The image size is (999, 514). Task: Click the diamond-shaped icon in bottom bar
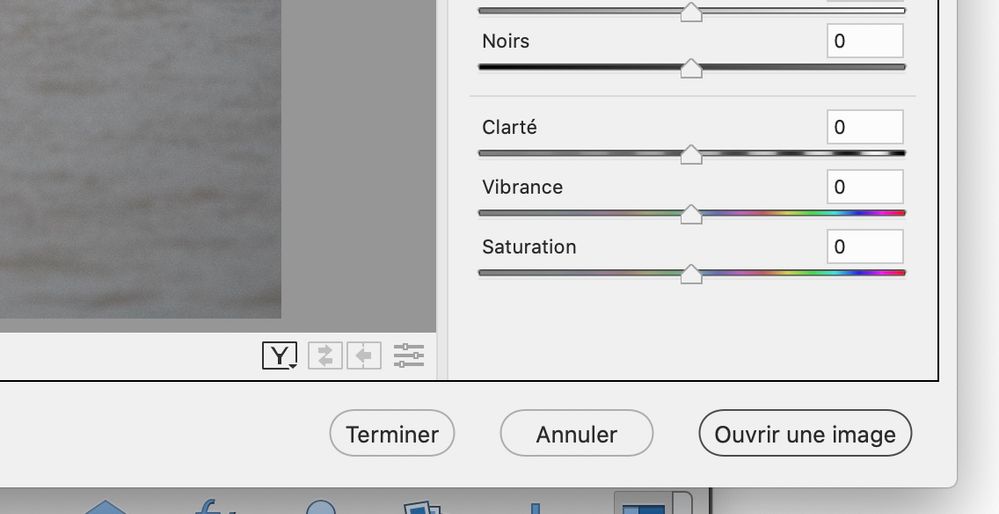[106, 508]
